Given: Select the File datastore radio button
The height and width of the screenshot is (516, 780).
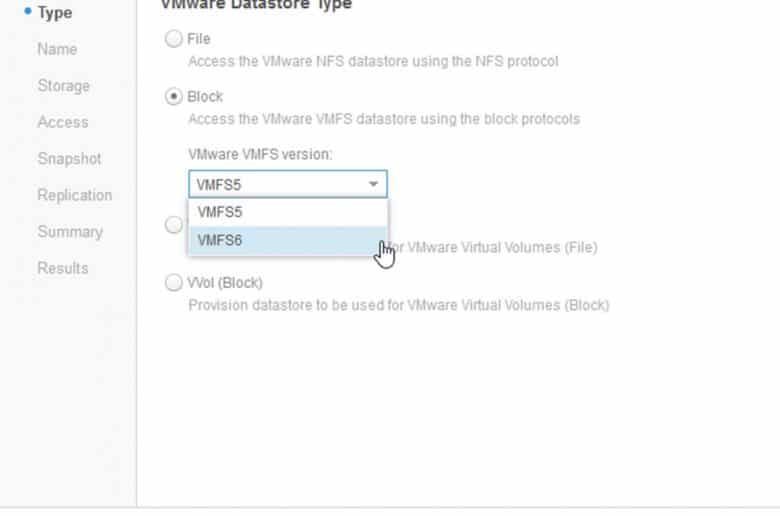Looking at the screenshot, I should [x=174, y=38].
